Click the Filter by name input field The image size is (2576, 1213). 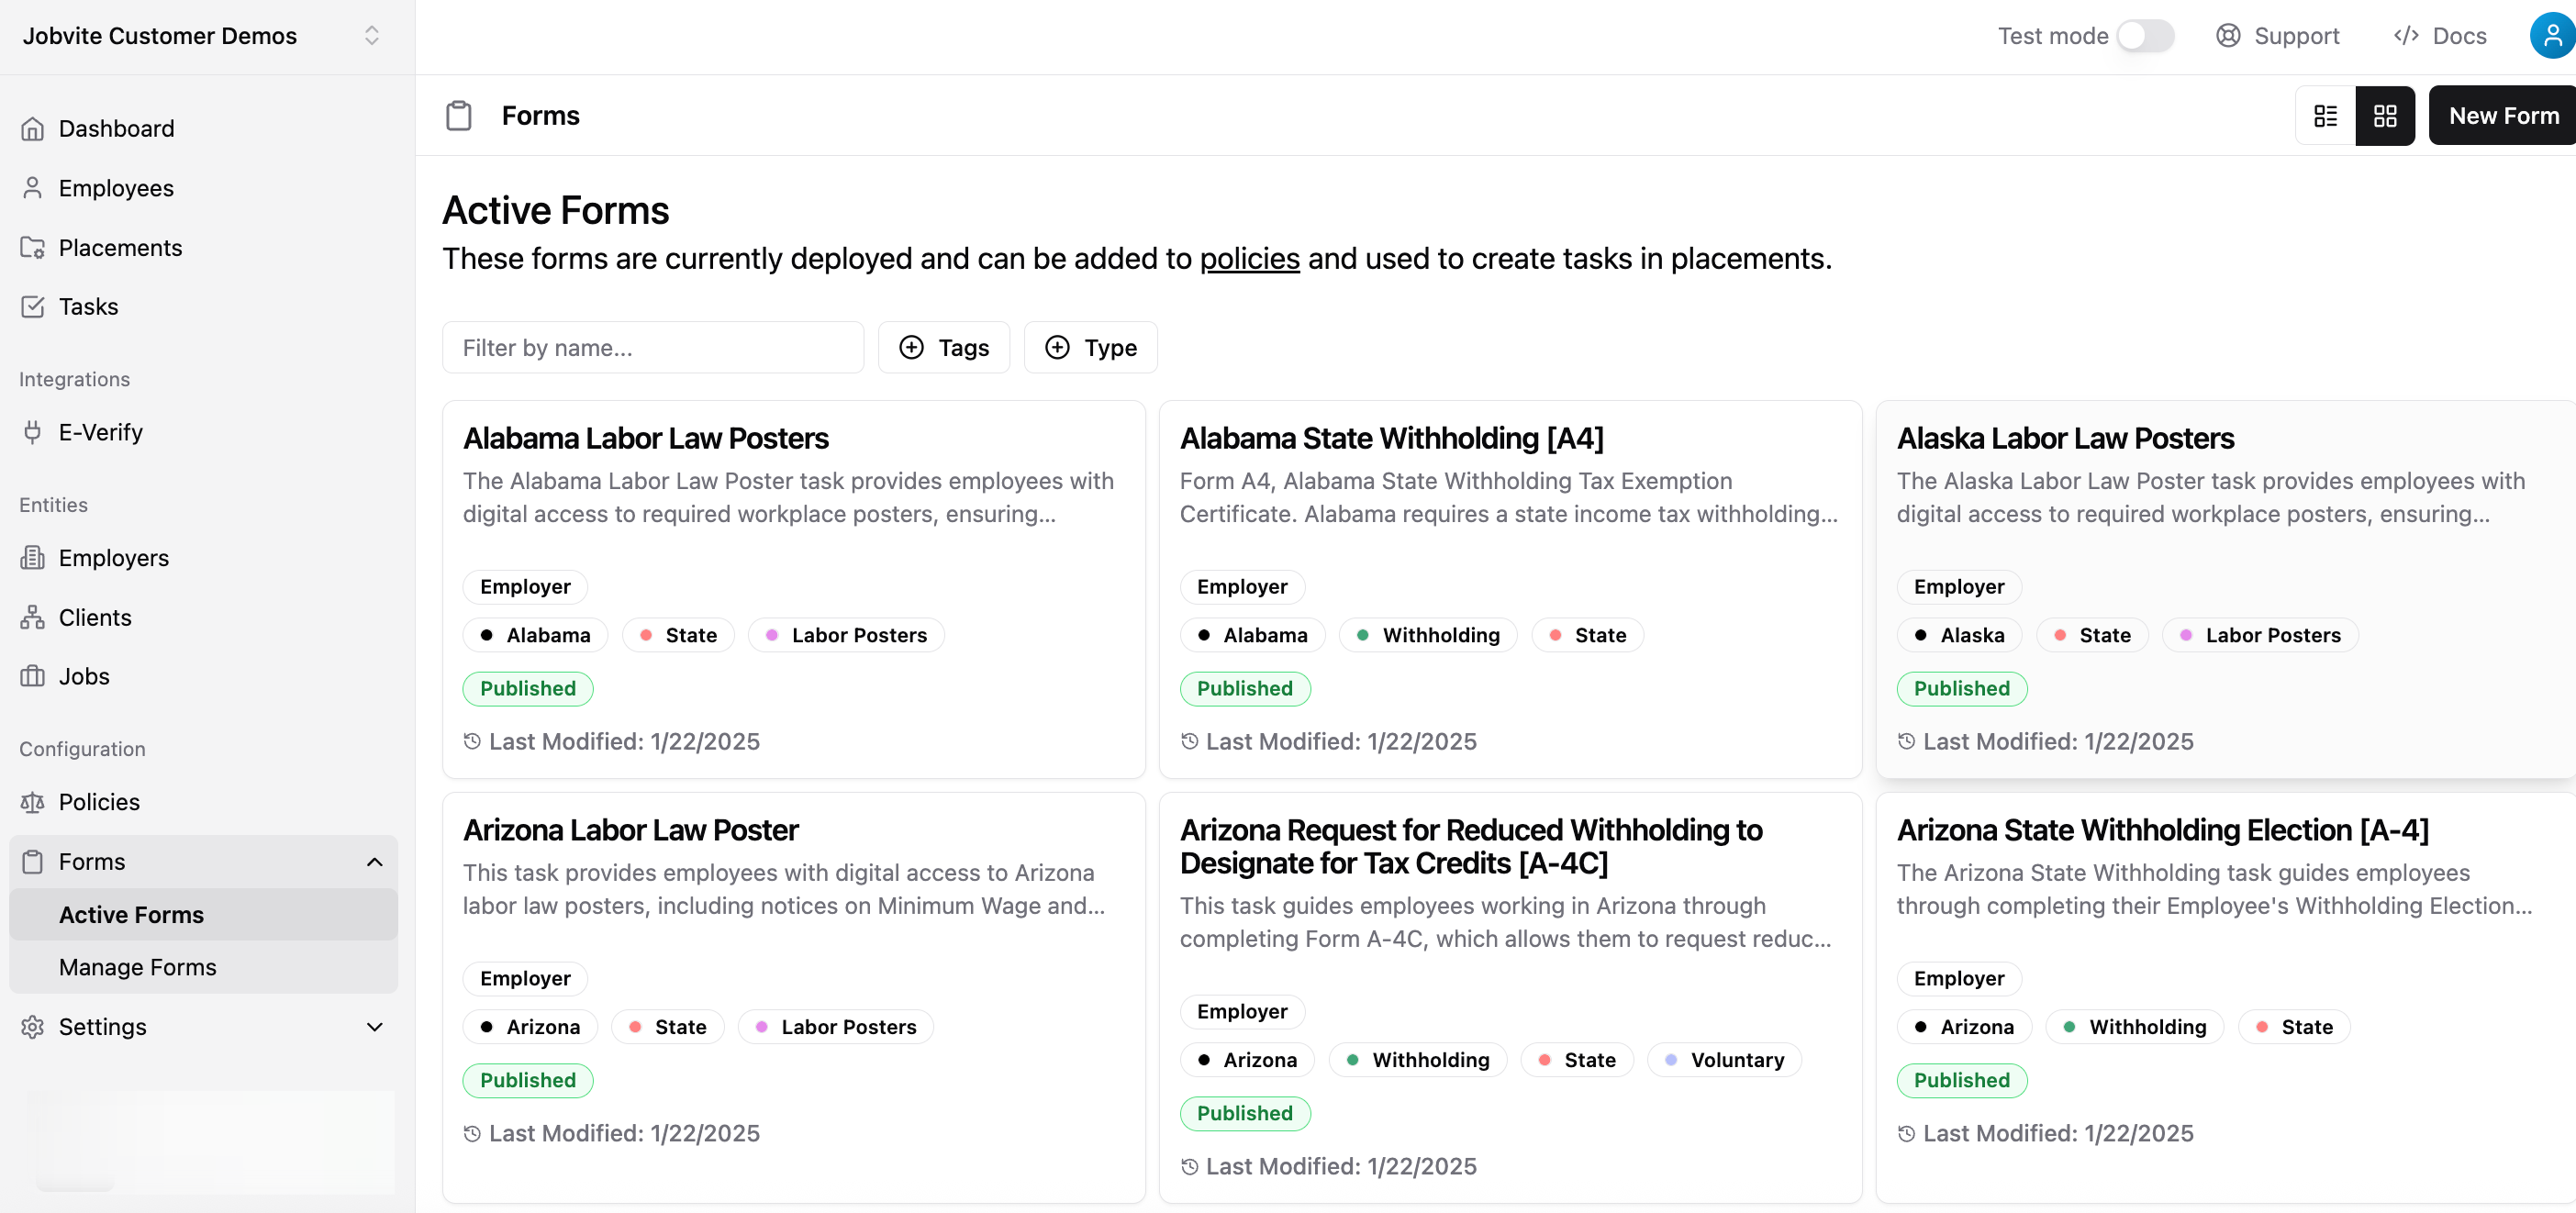[652, 347]
